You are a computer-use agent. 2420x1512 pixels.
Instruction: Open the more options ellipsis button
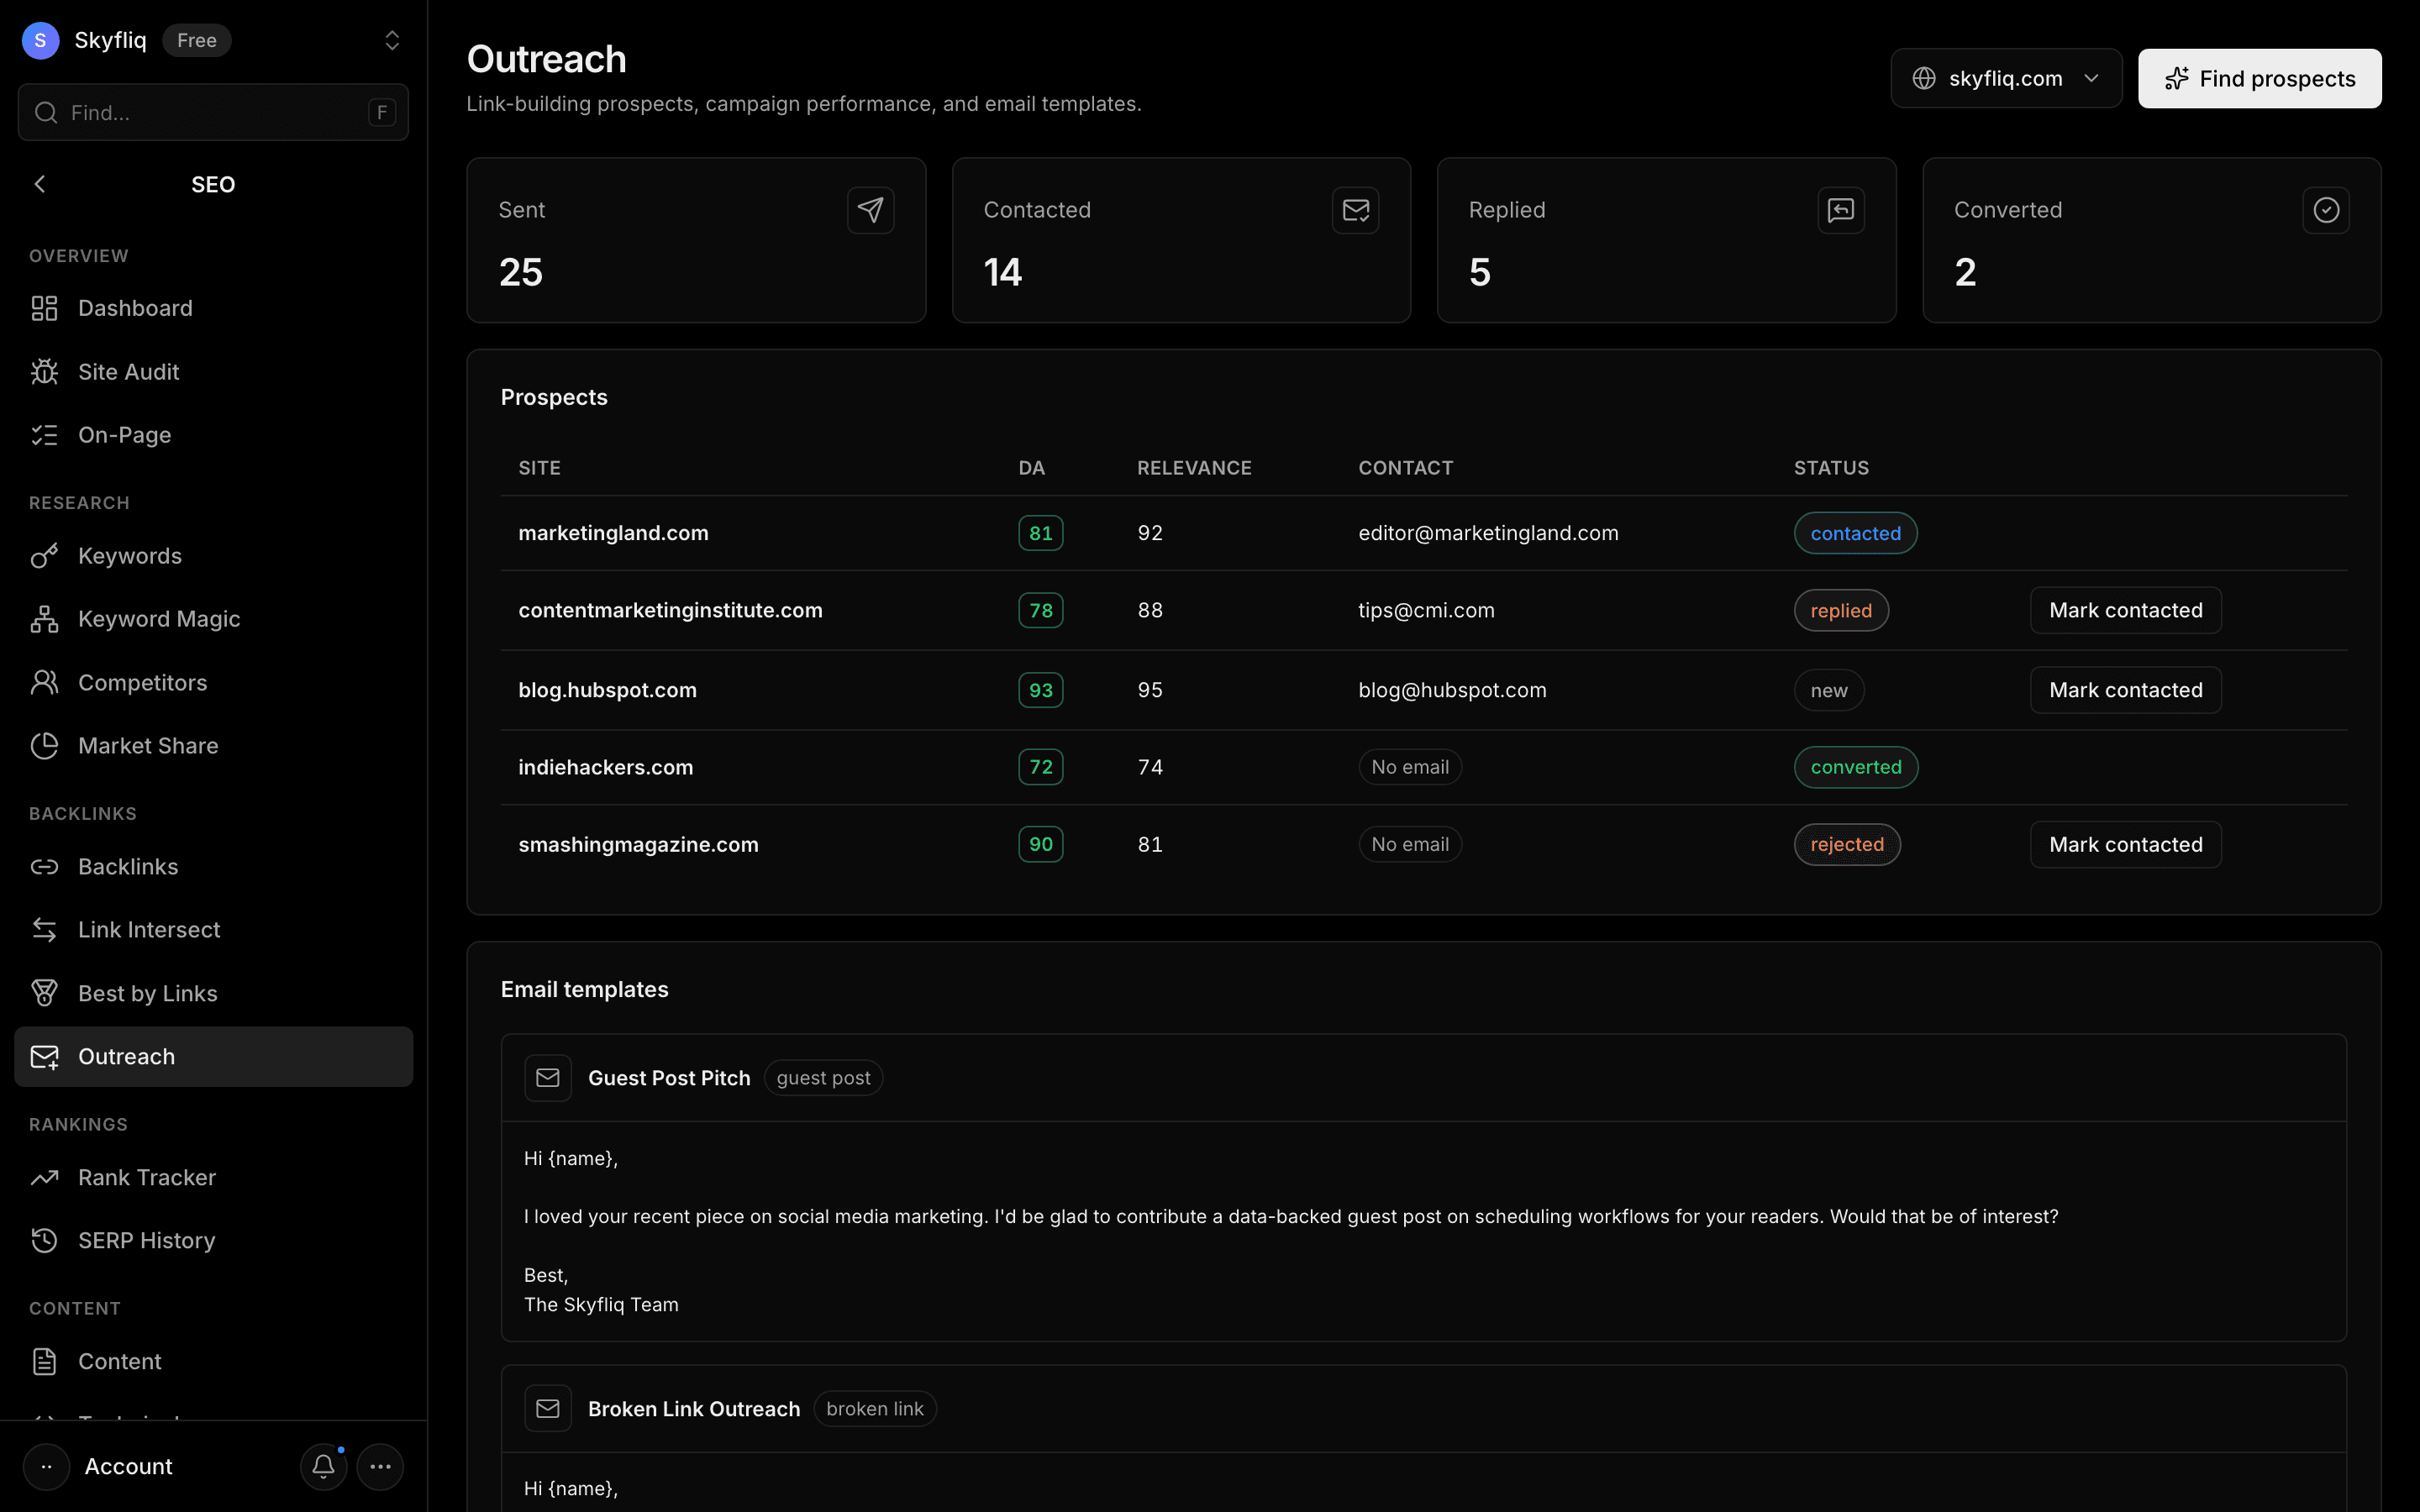[x=380, y=1467]
